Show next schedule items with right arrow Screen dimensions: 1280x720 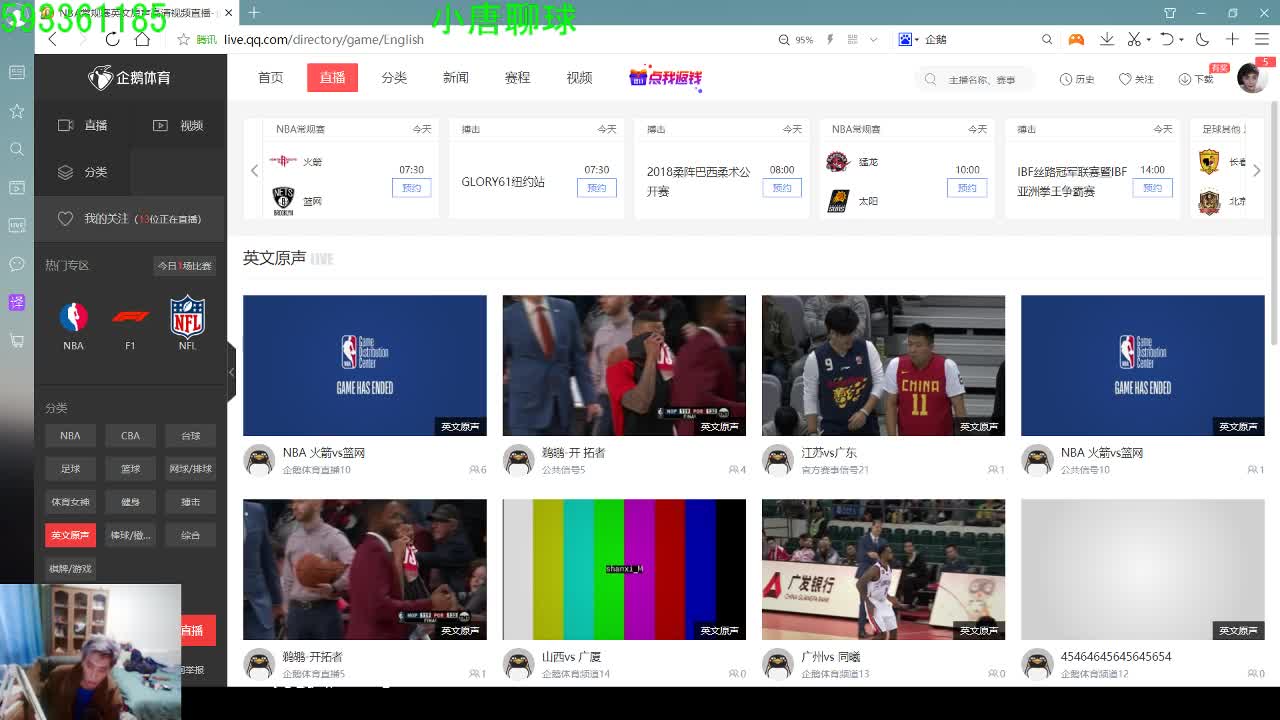pyautogui.click(x=1257, y=170)
